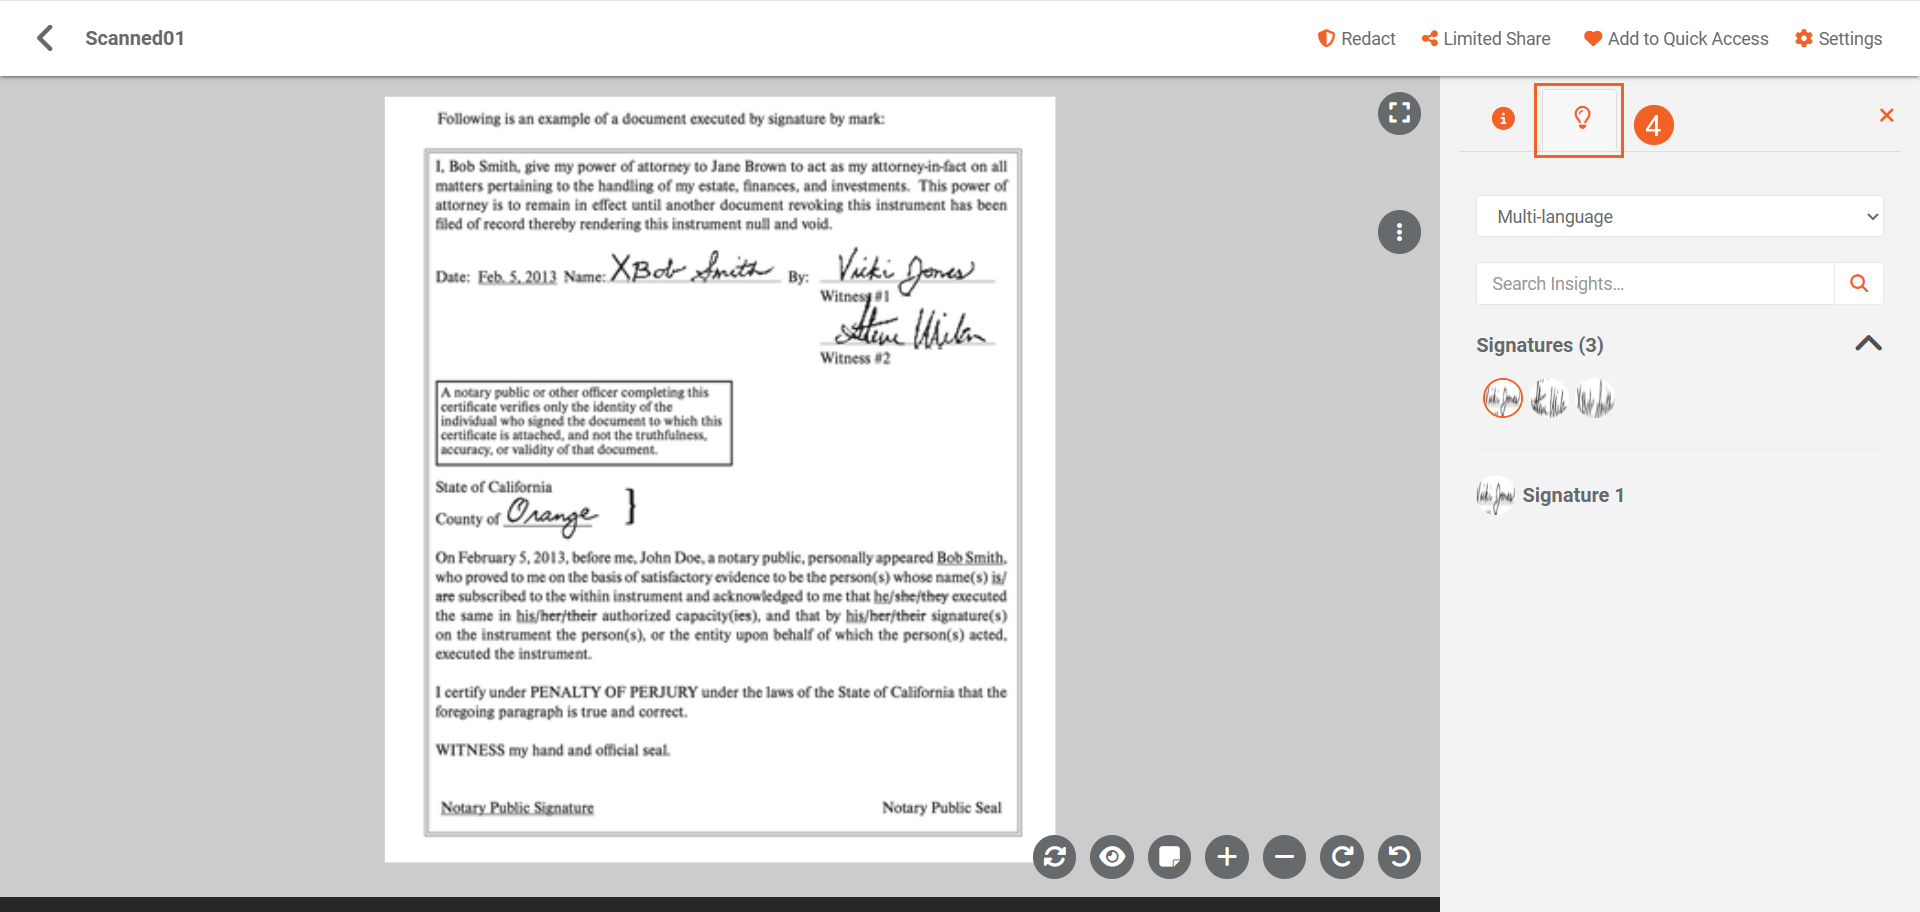Open the Redact tool
Screen dimensions: 1920x912
(1356, 38)
